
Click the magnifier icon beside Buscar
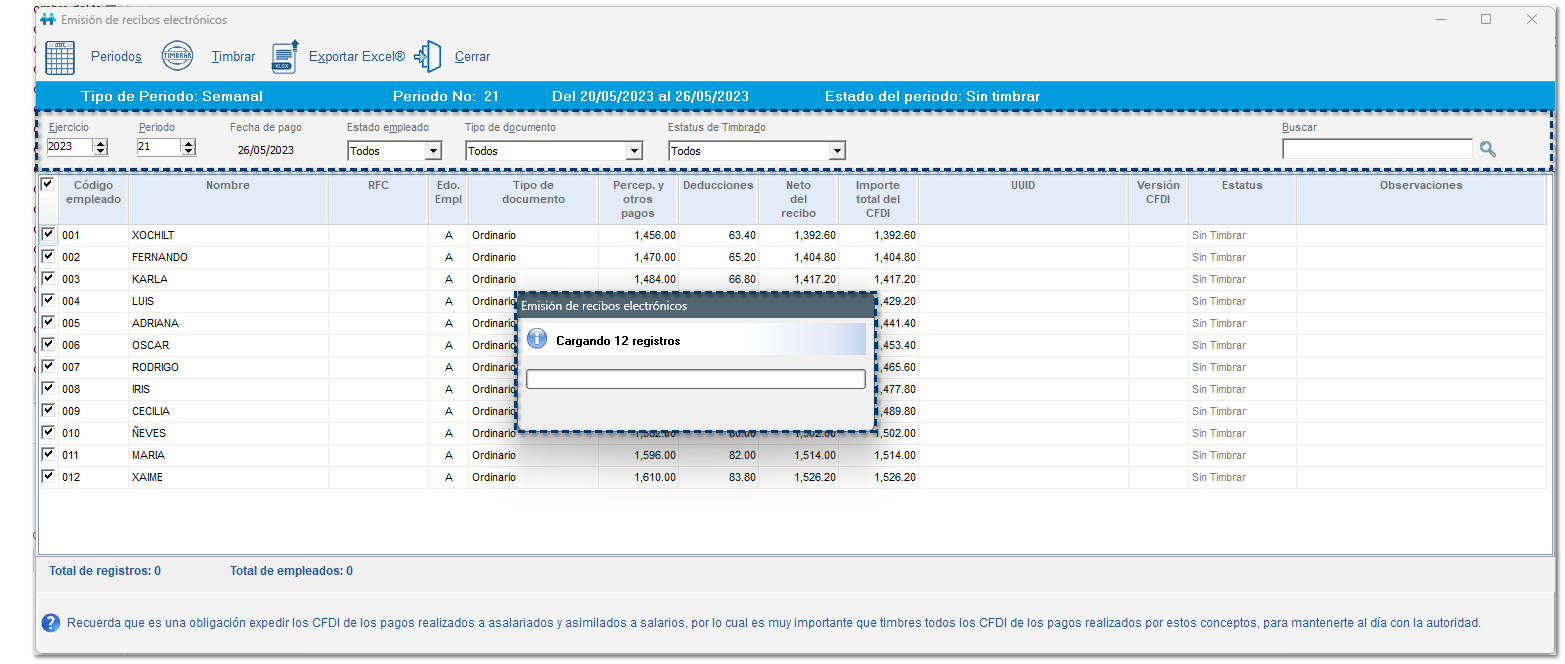click(x=1488, y=148)
